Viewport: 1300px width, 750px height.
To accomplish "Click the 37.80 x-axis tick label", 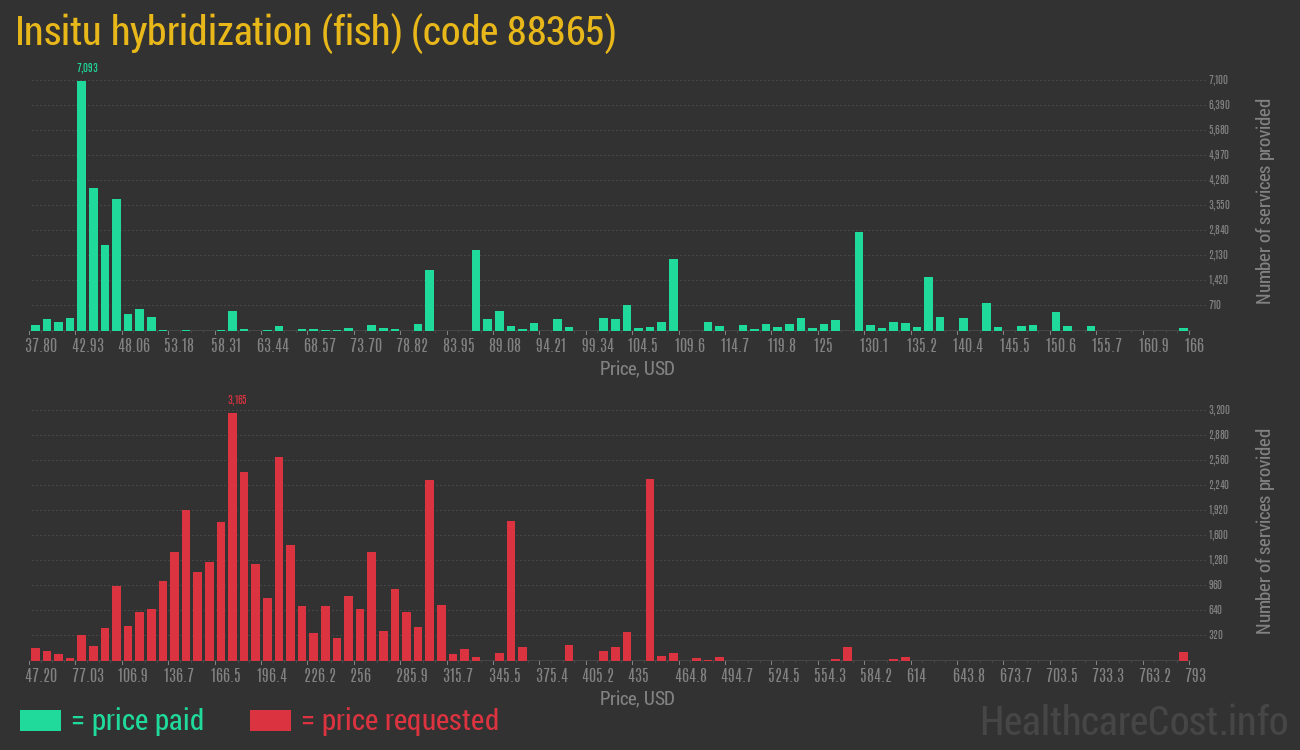I will [42, 346].
